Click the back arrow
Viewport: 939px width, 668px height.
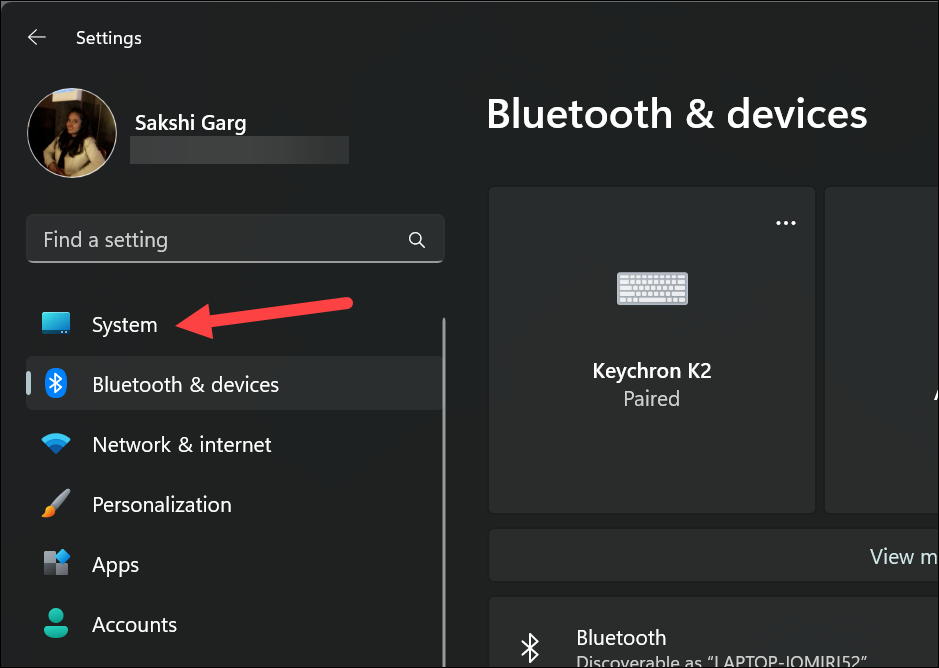36,37
